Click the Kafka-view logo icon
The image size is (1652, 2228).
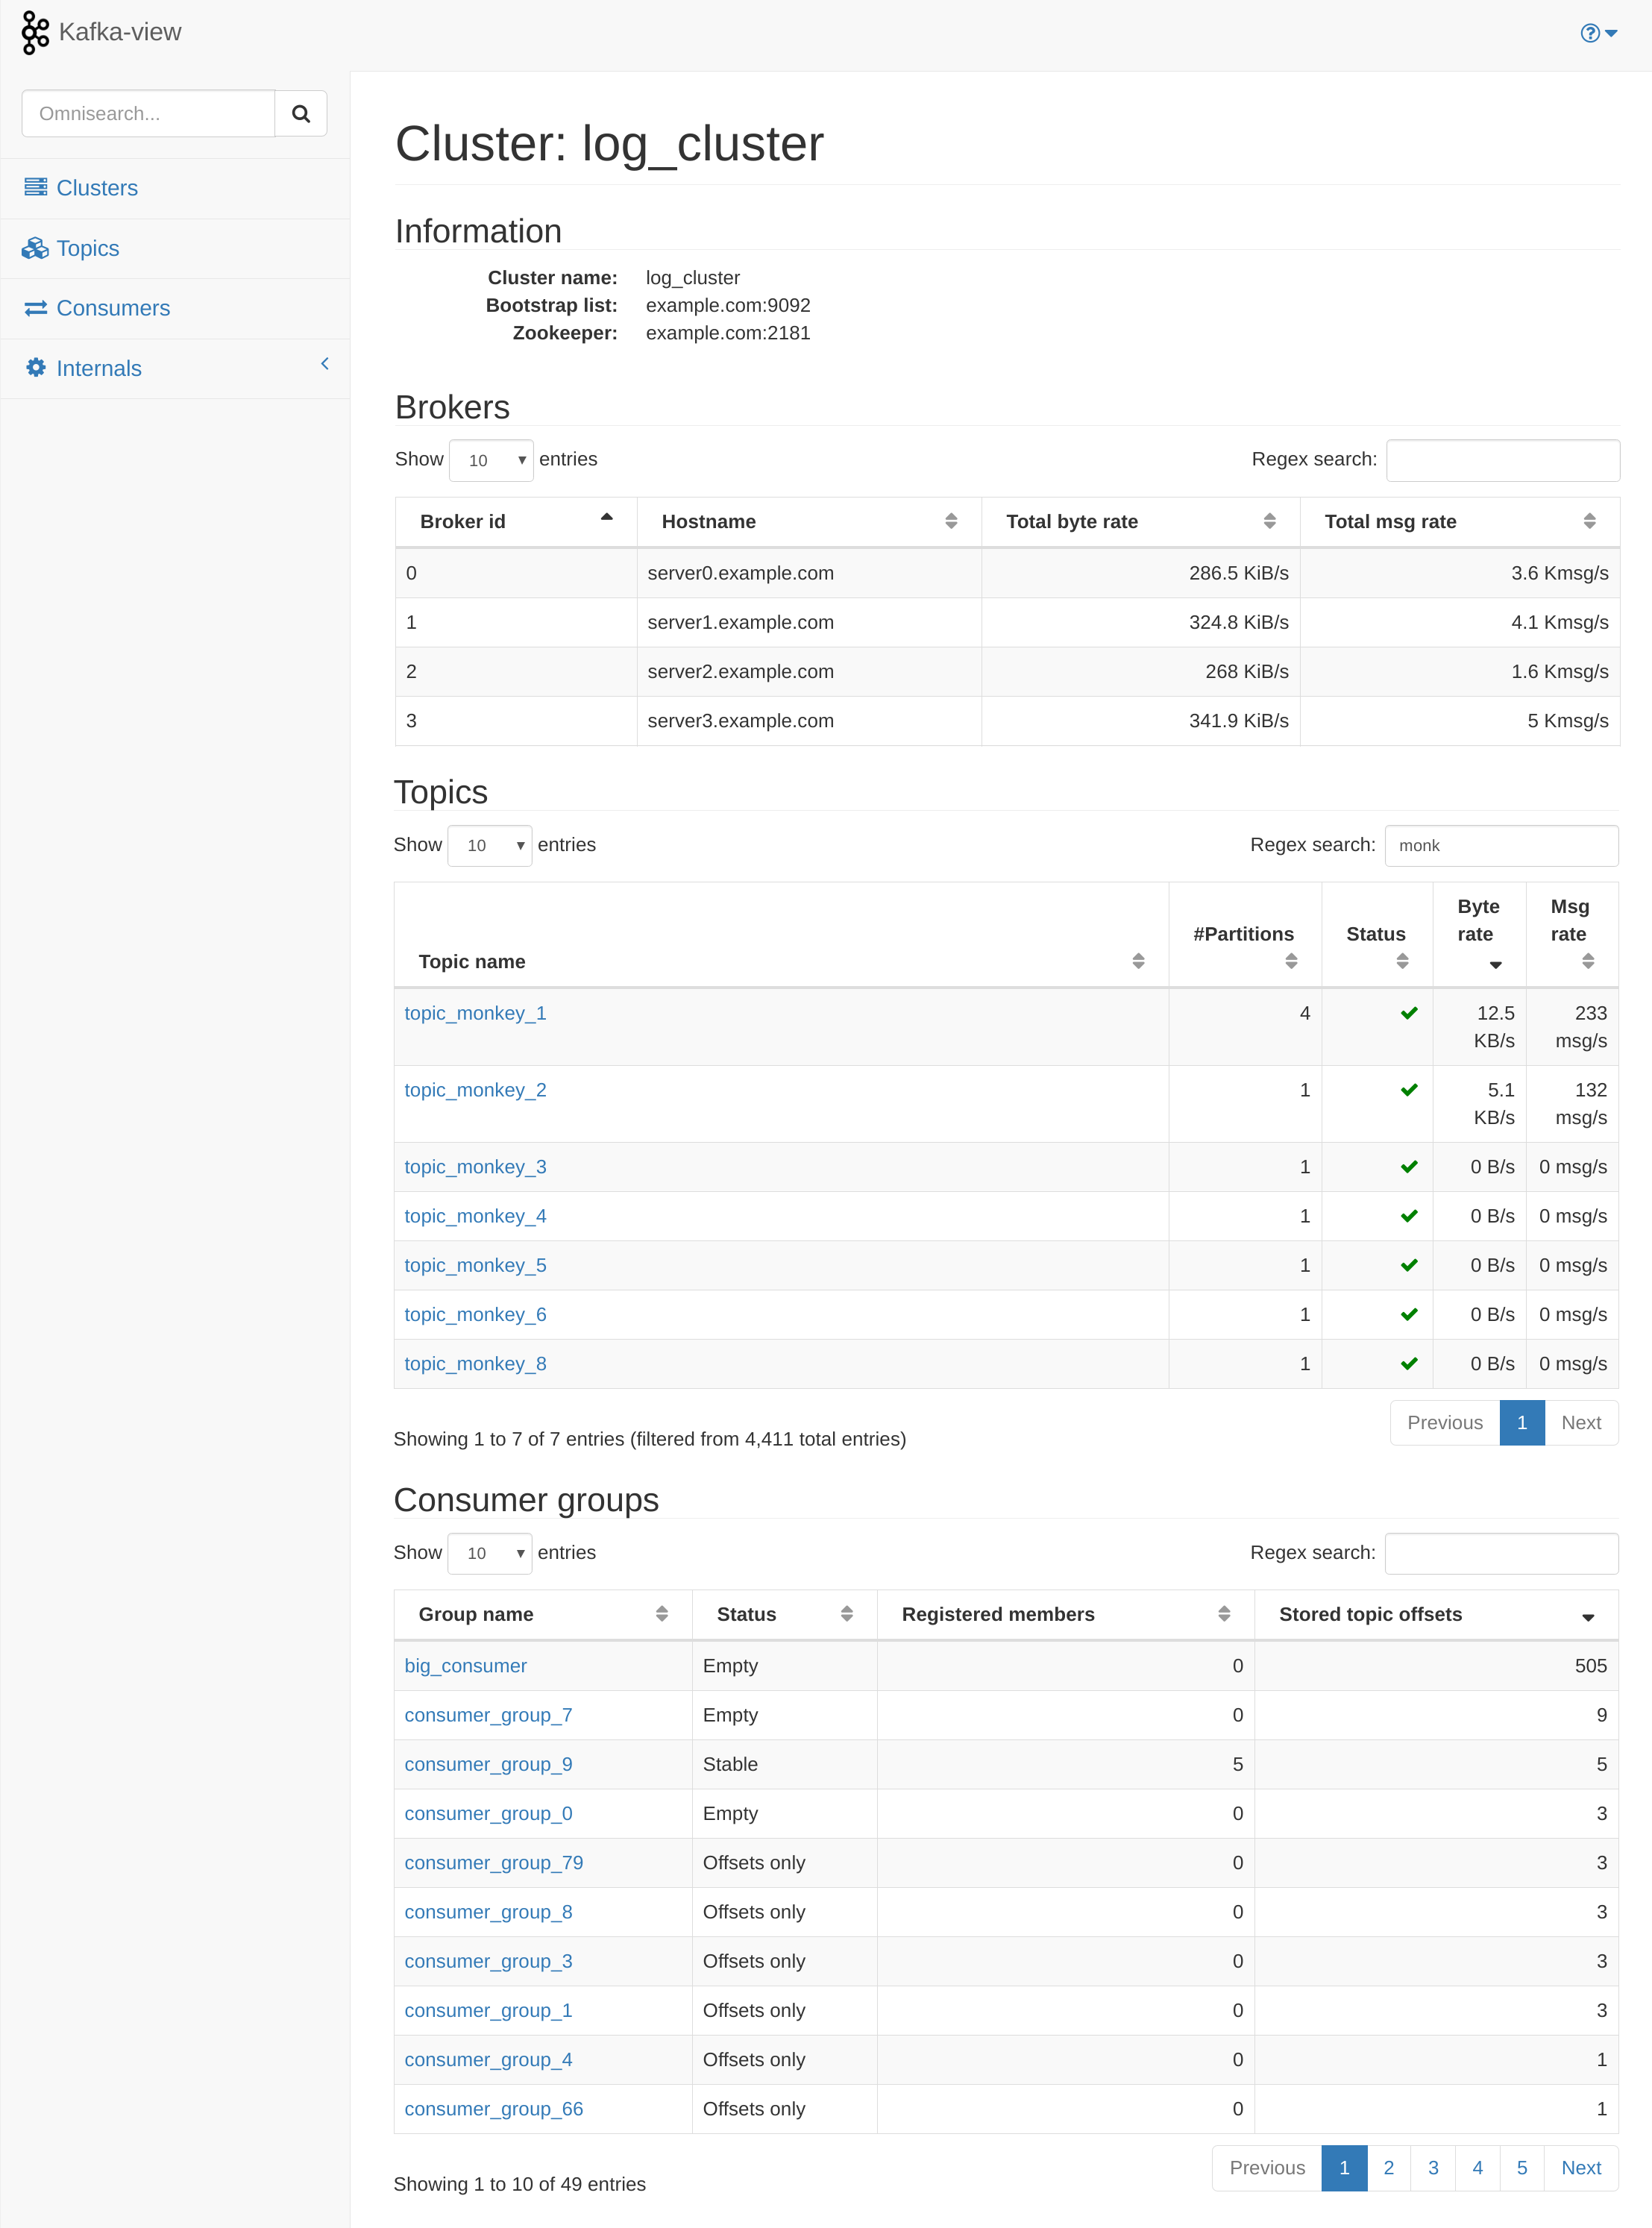[35, 32]
